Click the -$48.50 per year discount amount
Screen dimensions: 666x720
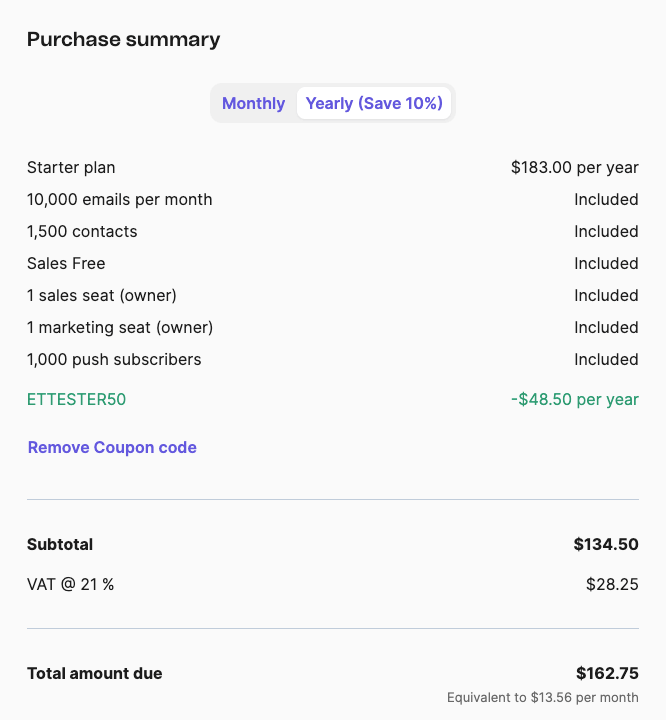574,399
